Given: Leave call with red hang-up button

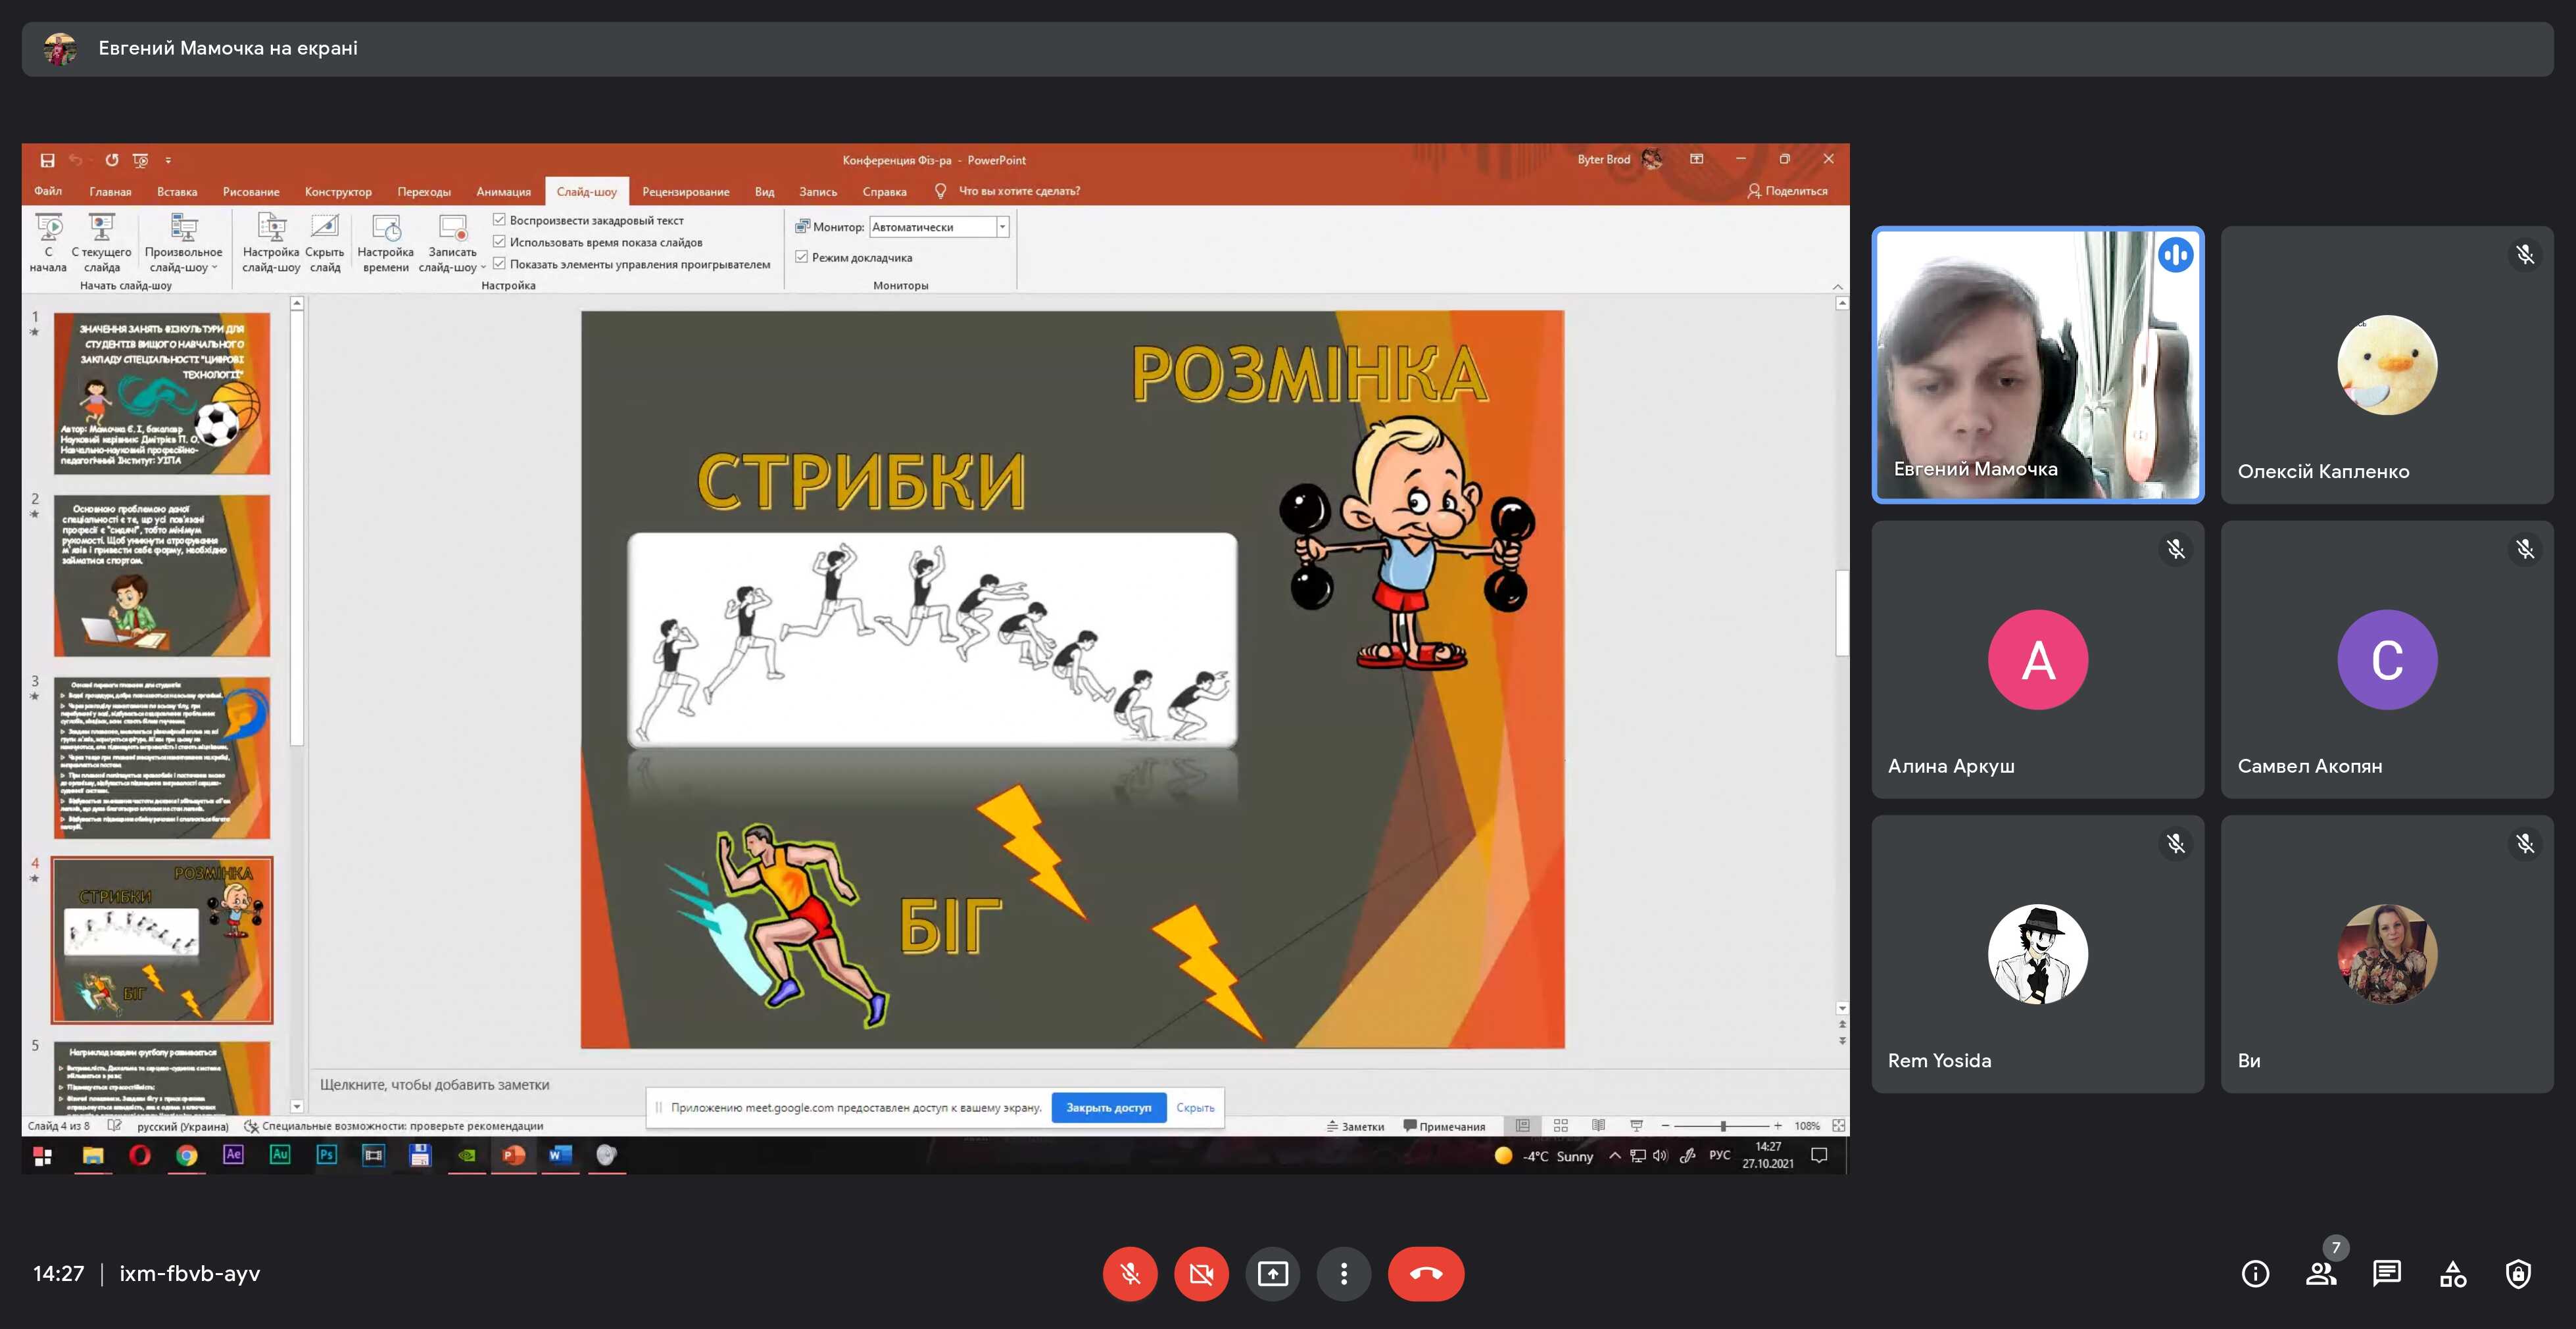Looking at the screenshot, I should pyautogui.click(x=1426, y=1273).
